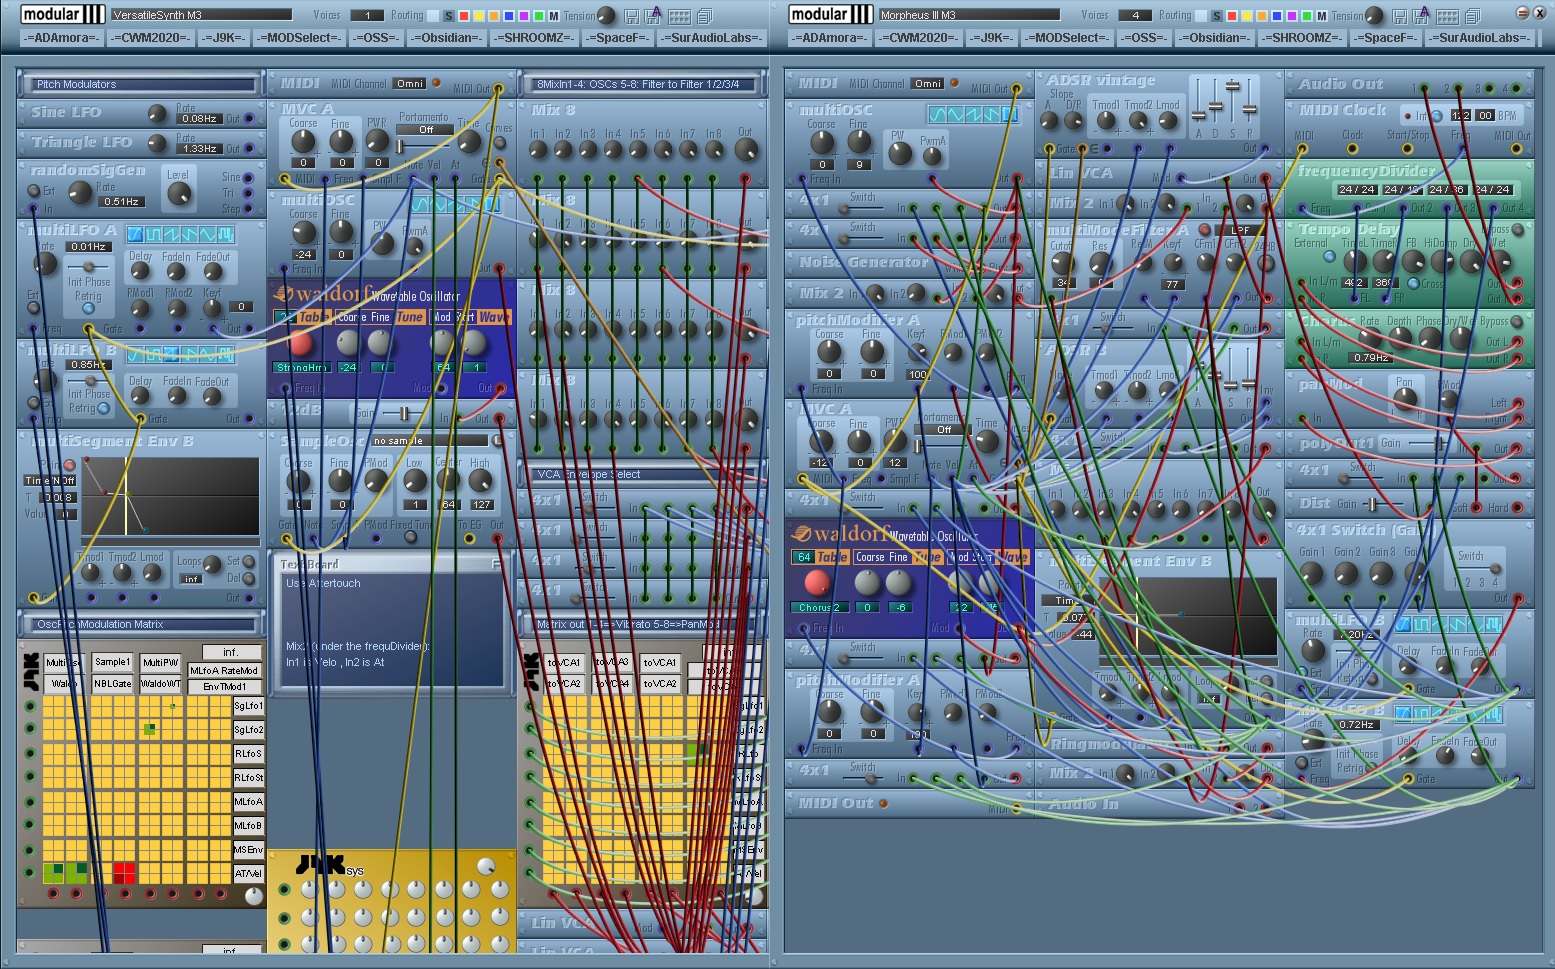The height and width of the screenshot is (969, 1555).
Task: Click Triangle LFO Rate knob
Action: coord(157,143)
